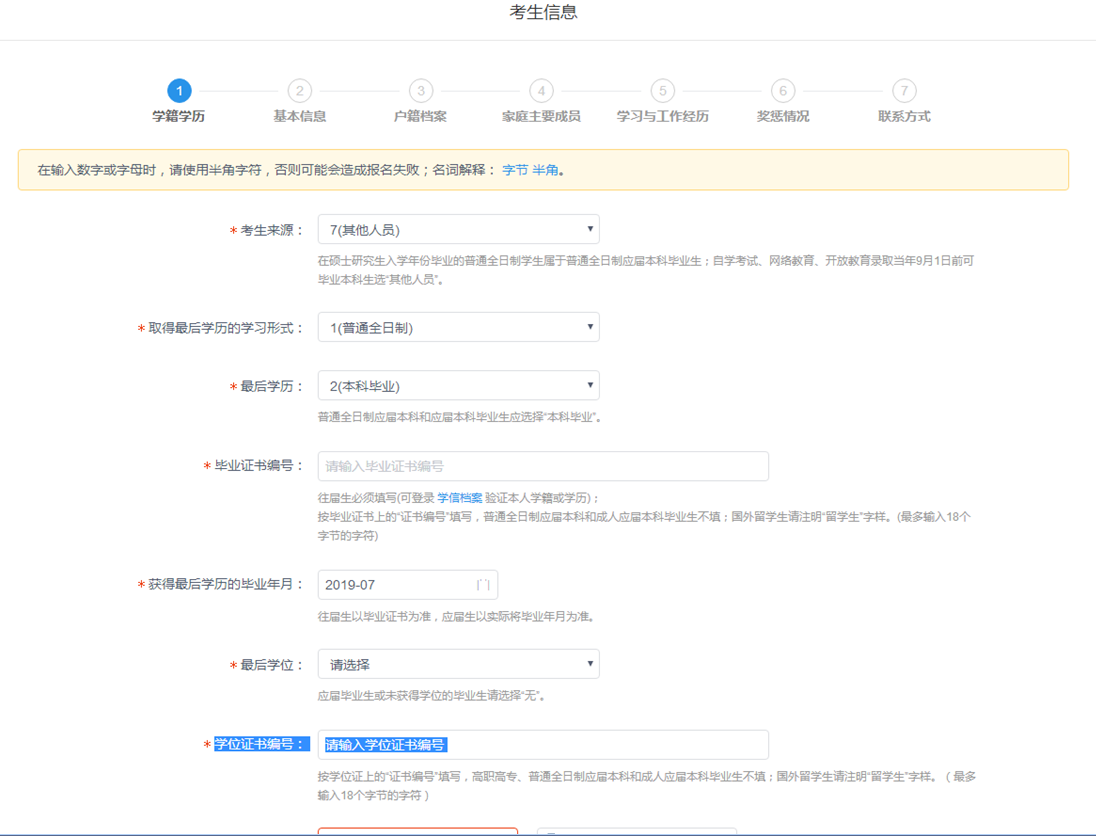This screenshot has width=1096, height=836.
Task: Open the 字节 explanation link
Action: [x=515, y=170]
